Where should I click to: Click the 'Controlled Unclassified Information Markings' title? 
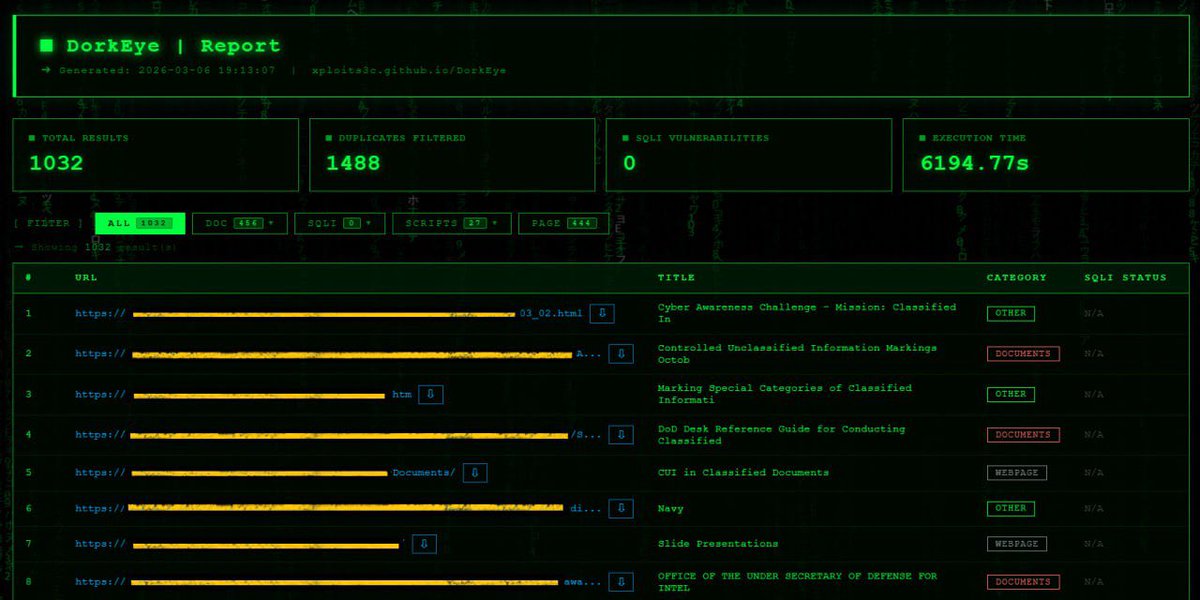(x=797, y=354)
